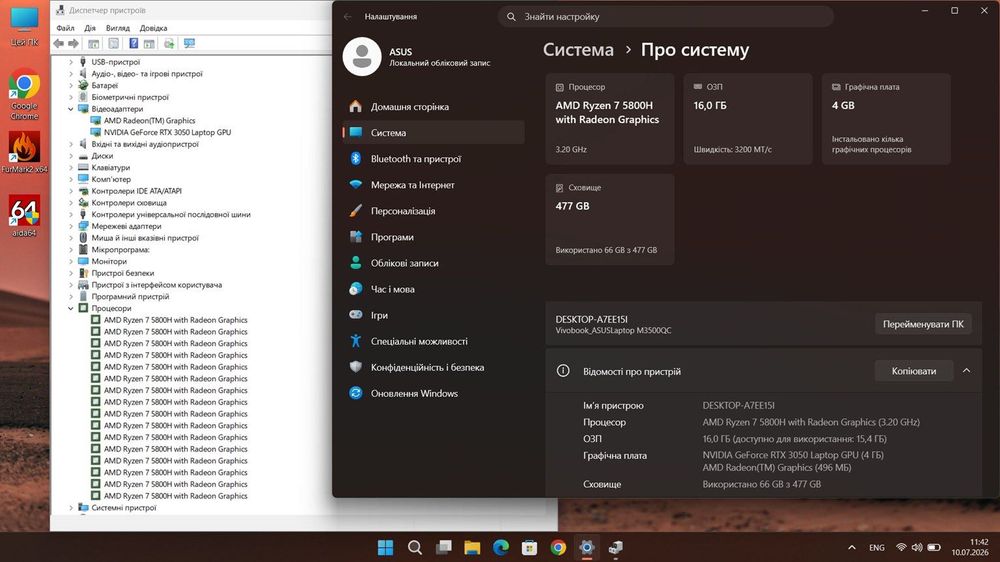Click the Копіювати button
This screenshot has width=1000, height=562.
click(x=913, y=371)
